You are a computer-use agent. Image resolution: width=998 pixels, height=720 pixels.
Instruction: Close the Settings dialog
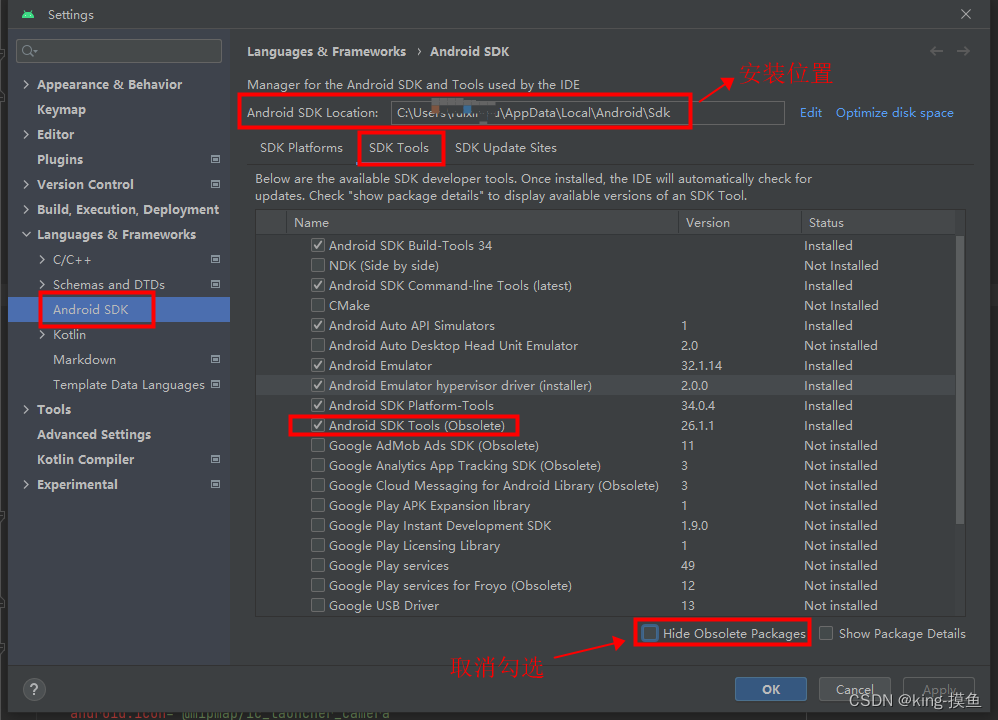966,14
